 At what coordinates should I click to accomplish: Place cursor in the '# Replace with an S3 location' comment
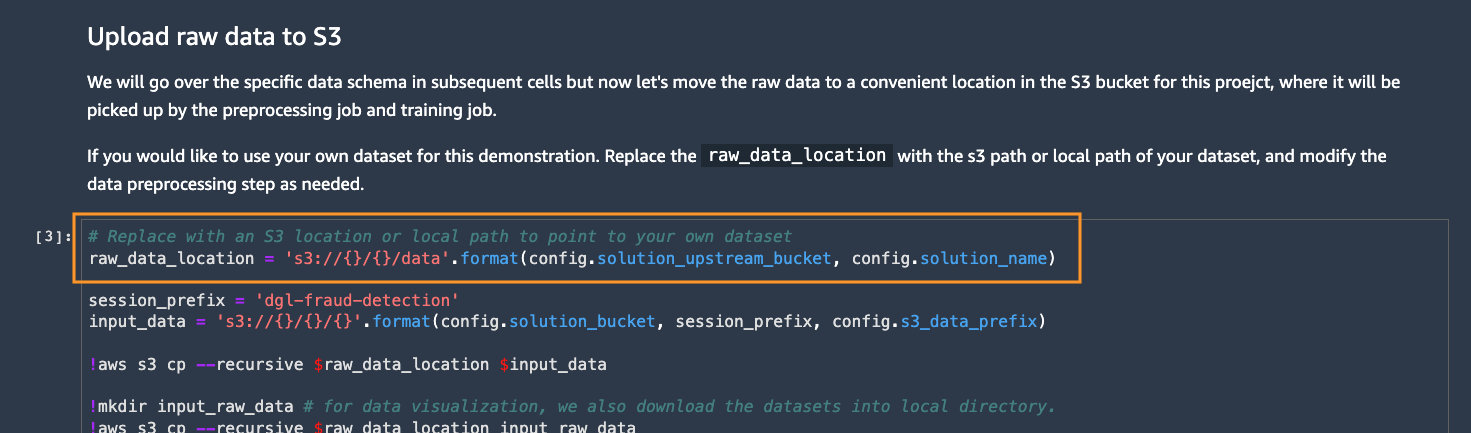tap(440, 237)
